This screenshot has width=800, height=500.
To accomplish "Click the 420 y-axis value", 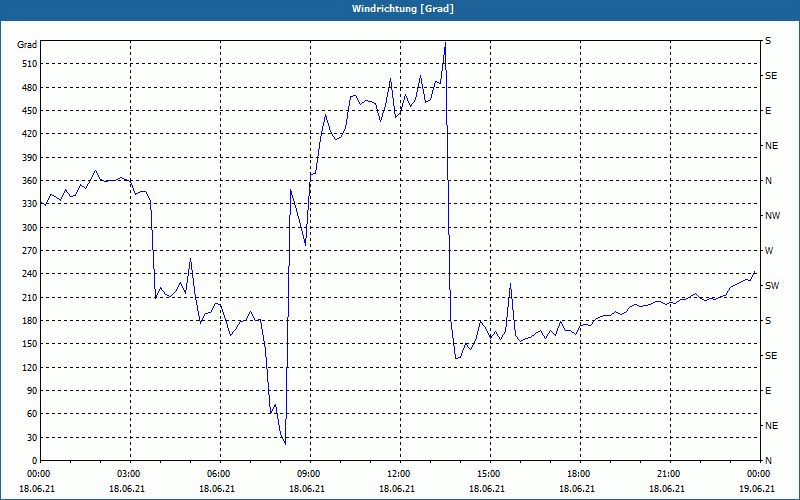I will tap(30, 134).
